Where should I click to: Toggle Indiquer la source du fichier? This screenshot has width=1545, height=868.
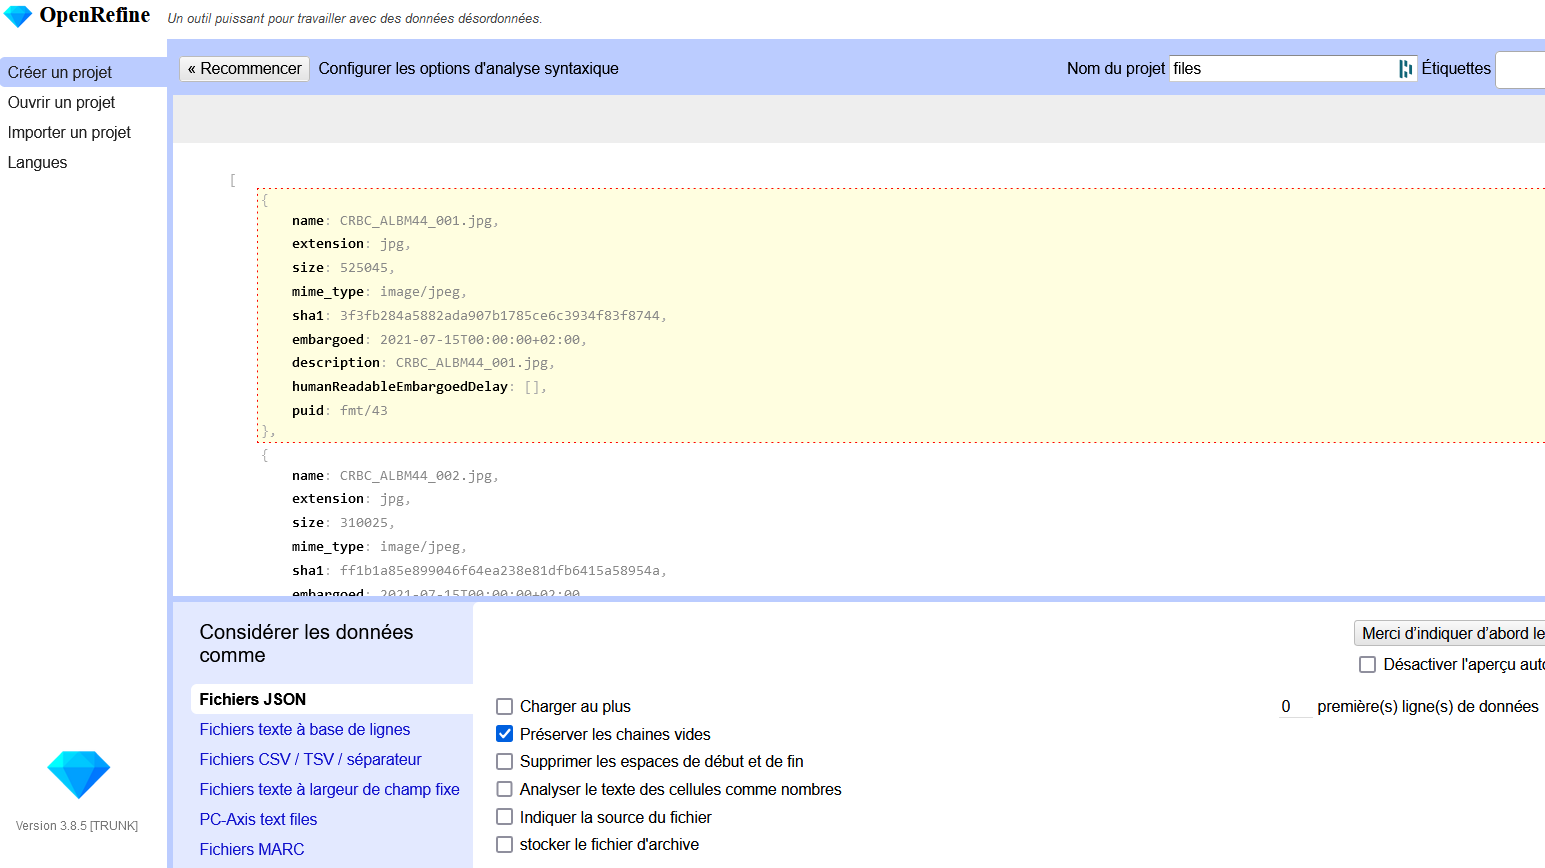[x=505, y=817]
